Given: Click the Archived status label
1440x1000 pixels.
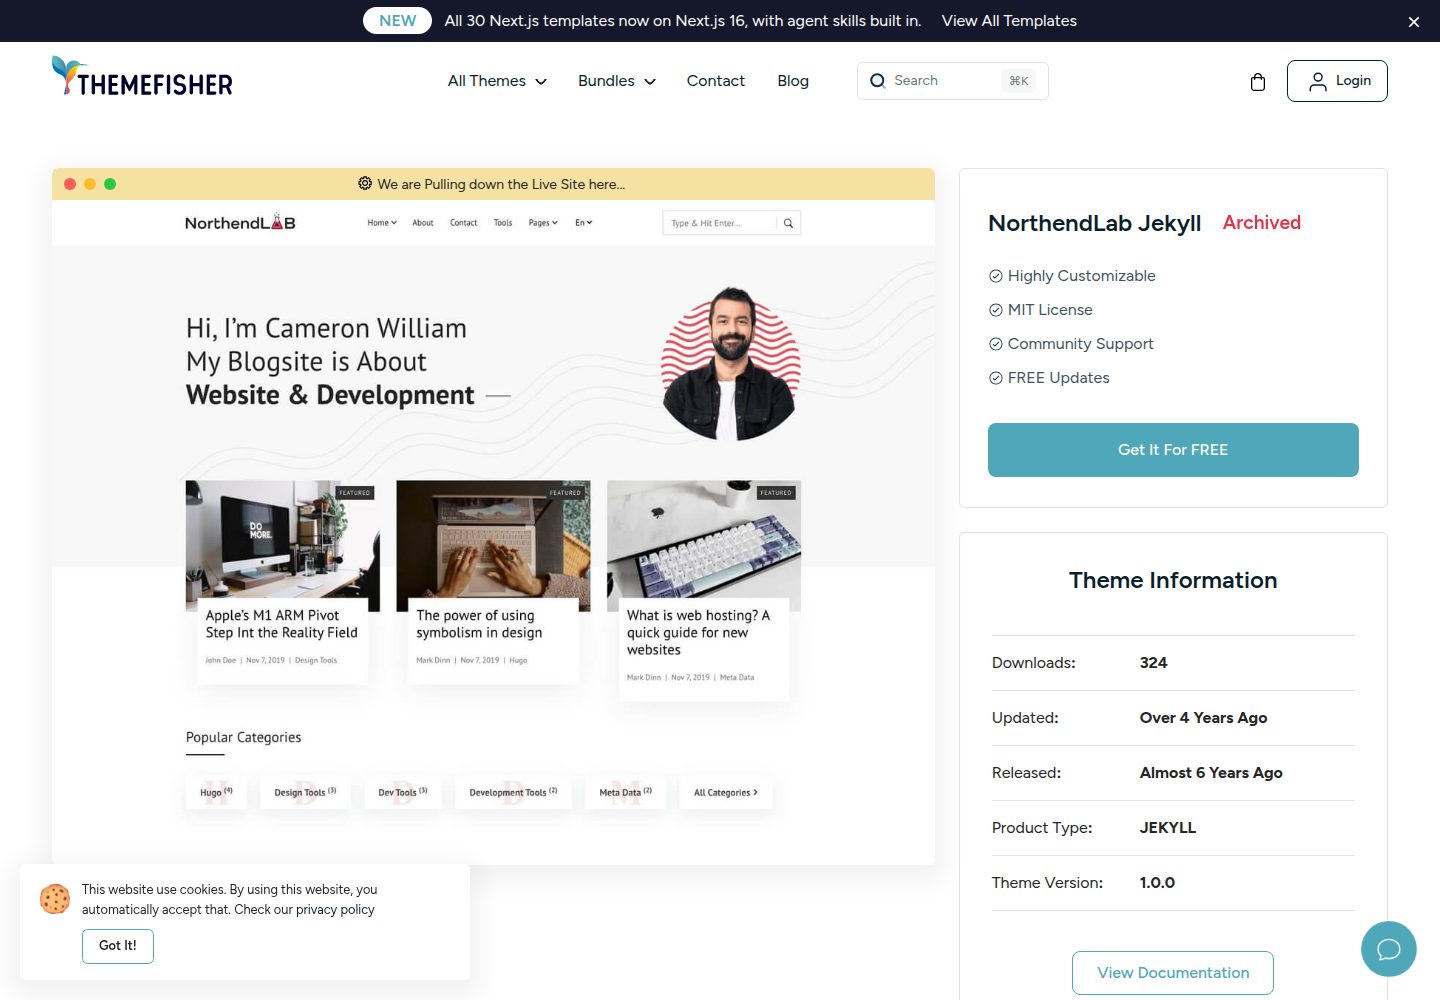Looking at the screenshot, I should point(1262,223).
